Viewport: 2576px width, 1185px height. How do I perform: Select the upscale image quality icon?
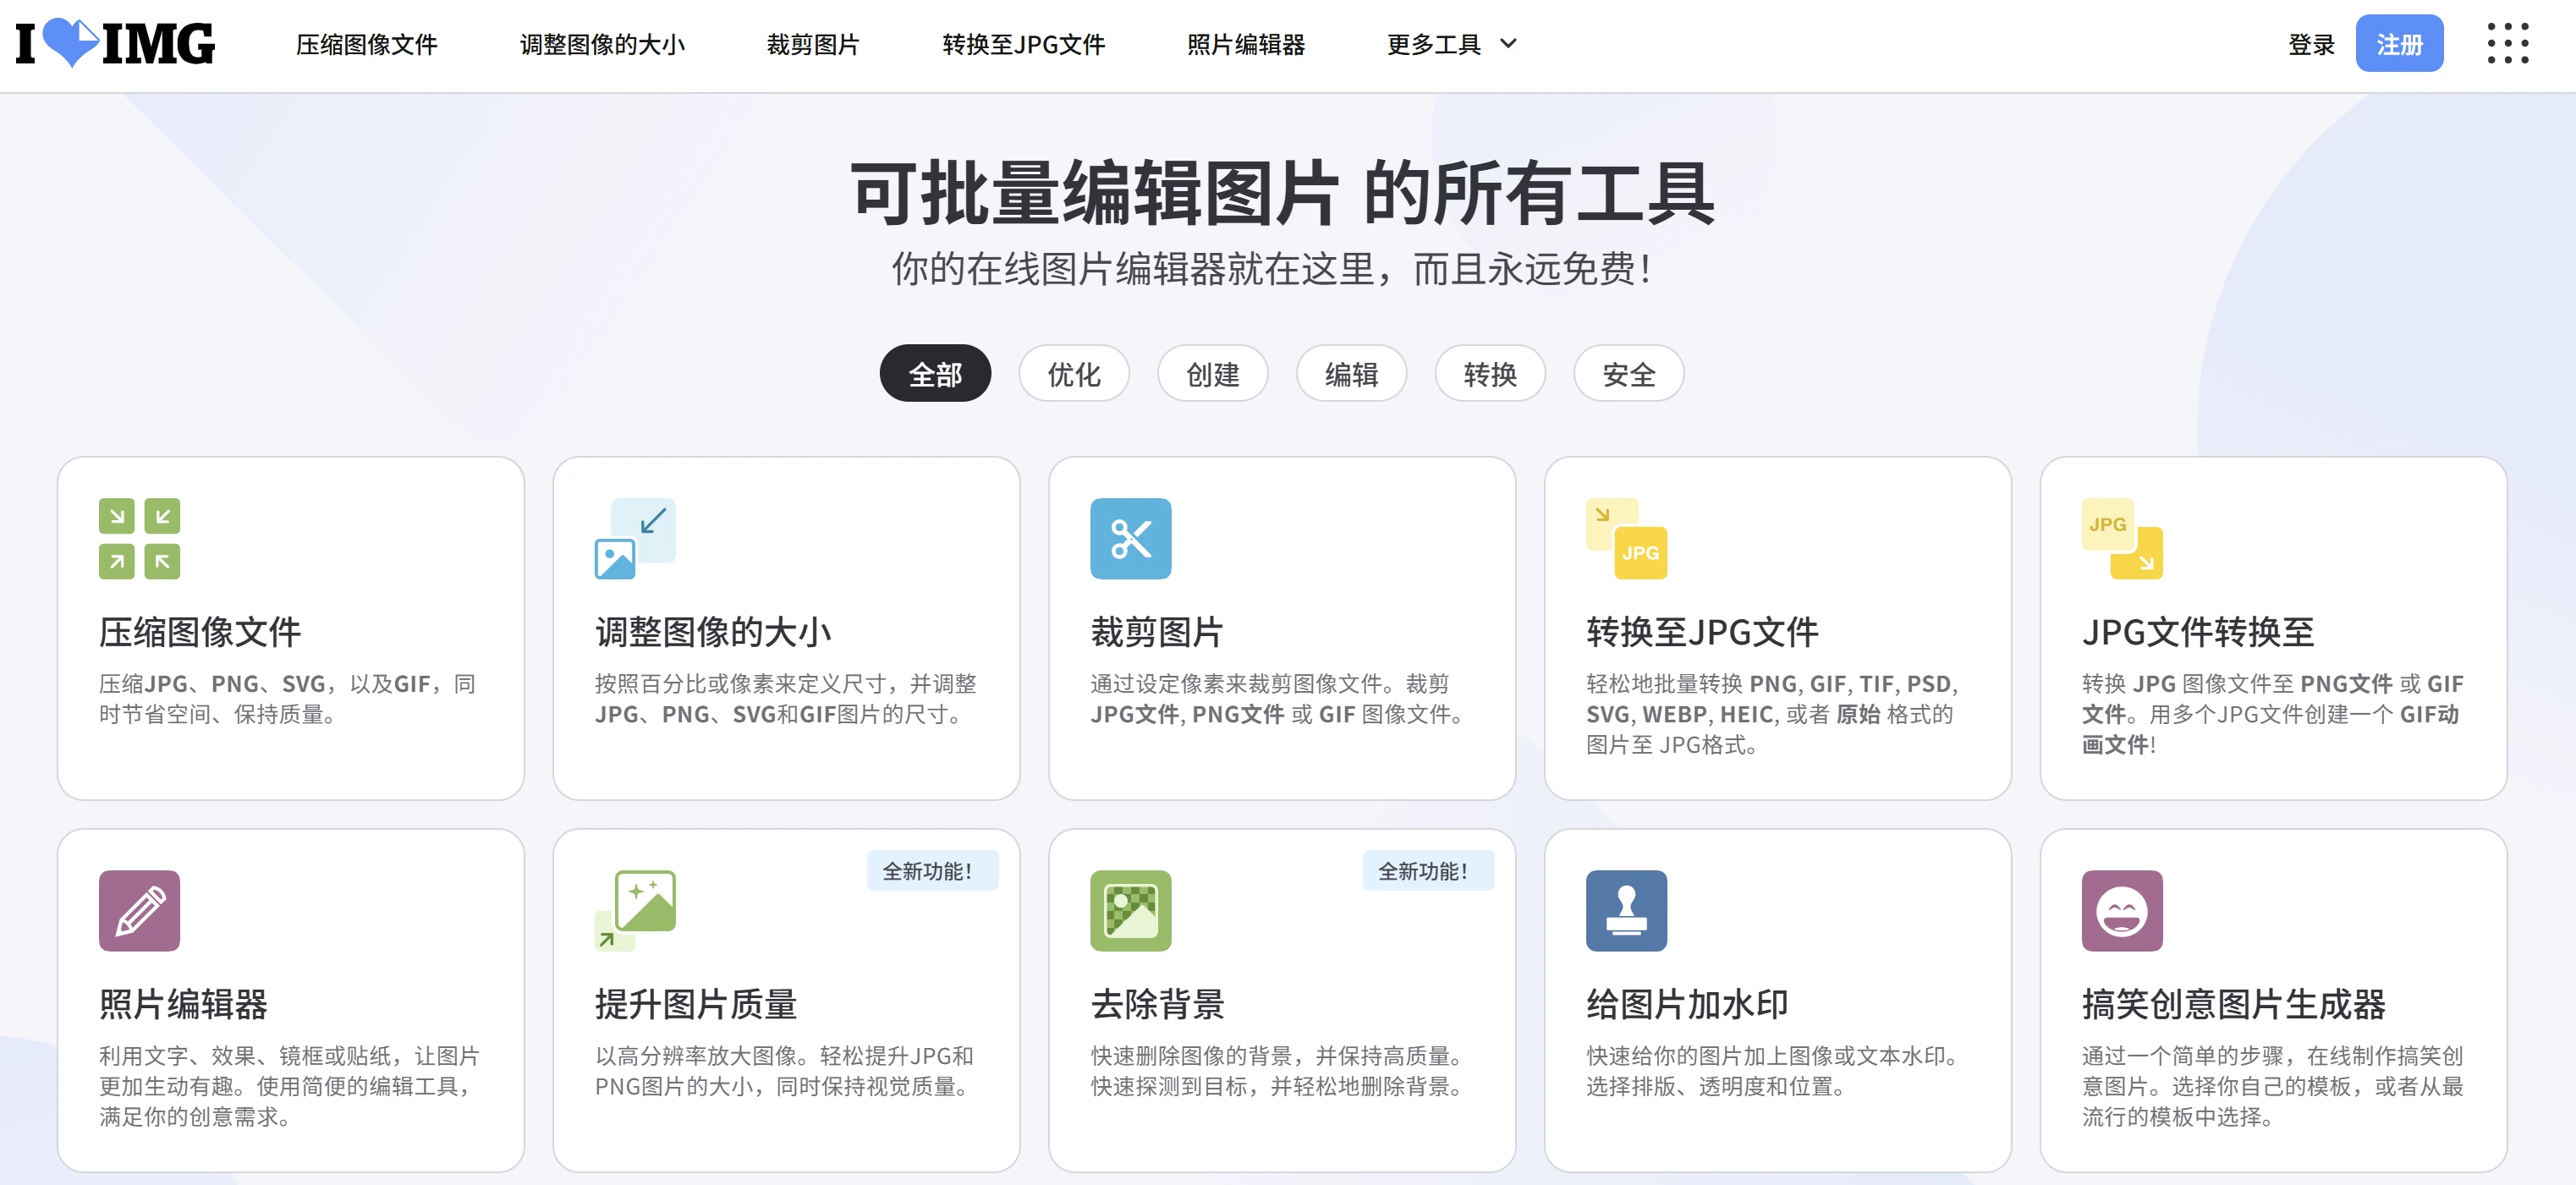point(635,910)
